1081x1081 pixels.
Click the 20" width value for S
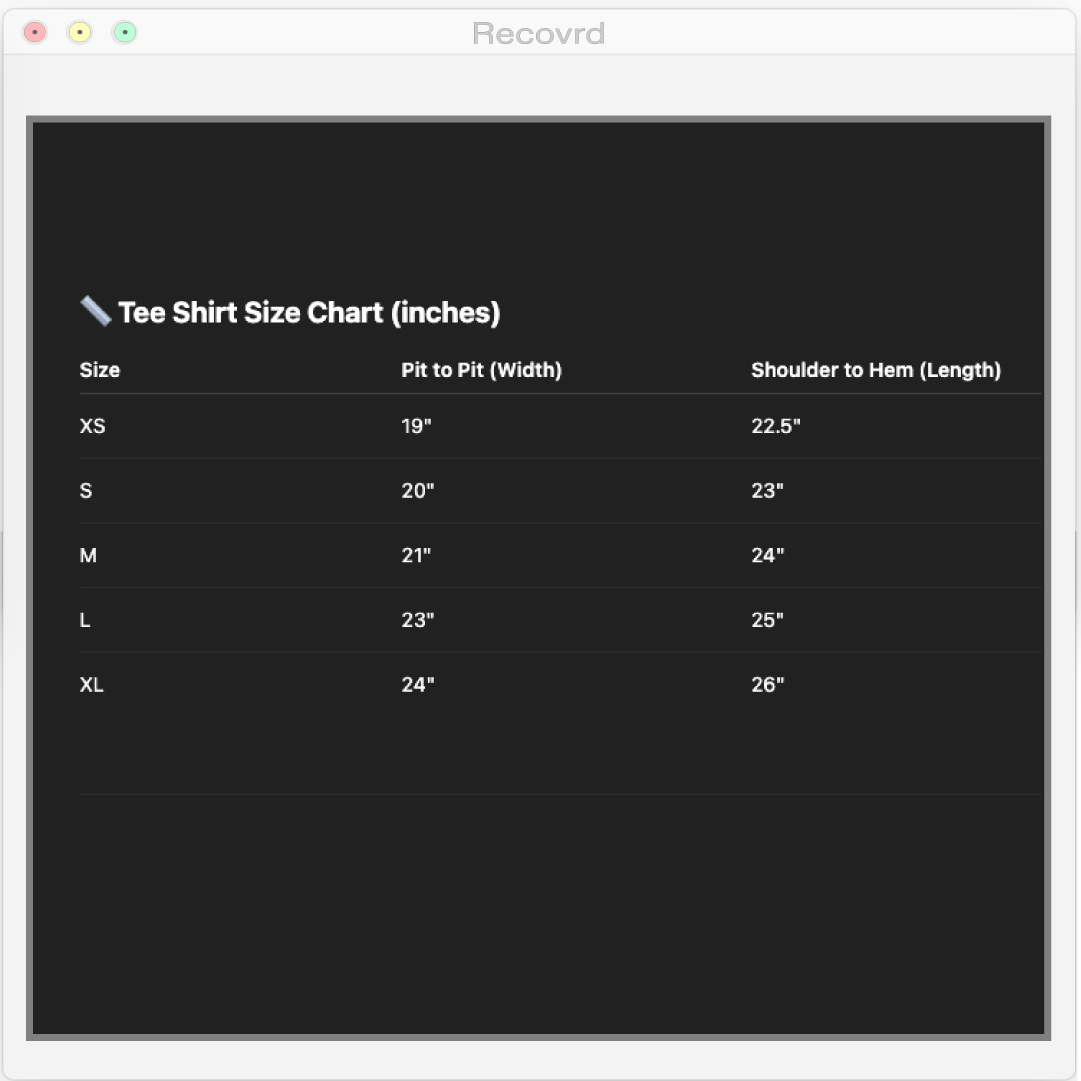(418, 491)
